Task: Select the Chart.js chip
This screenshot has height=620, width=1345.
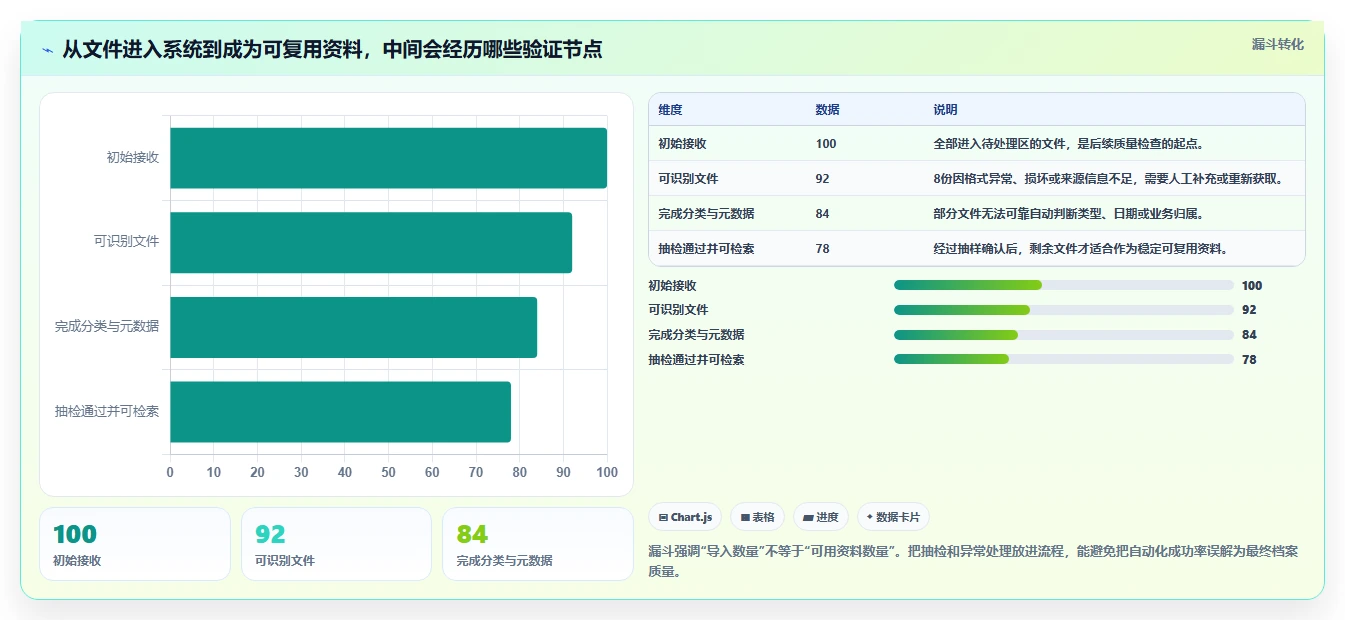Action: pyautogui.click(x=685, y=517)
